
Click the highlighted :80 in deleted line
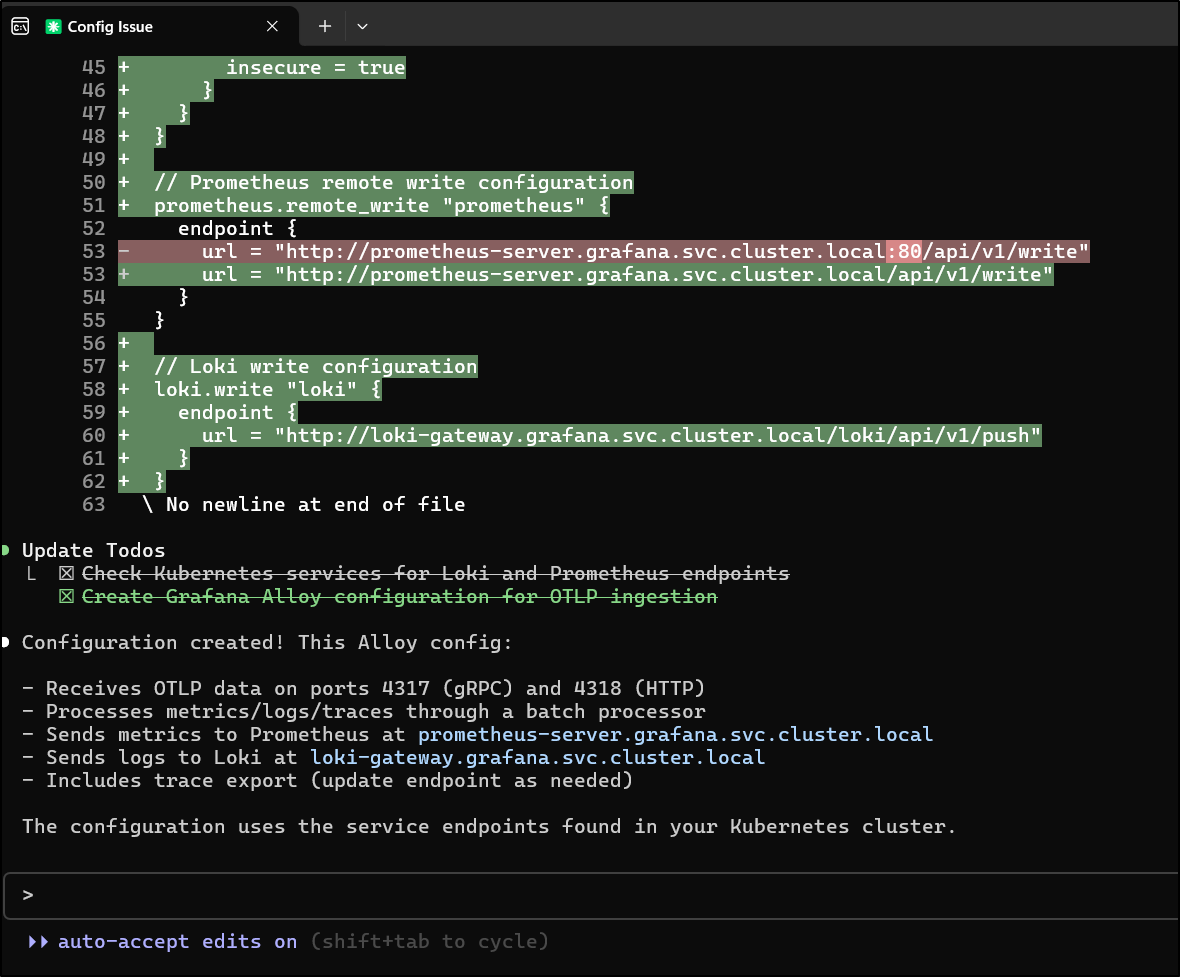(904, 251)
